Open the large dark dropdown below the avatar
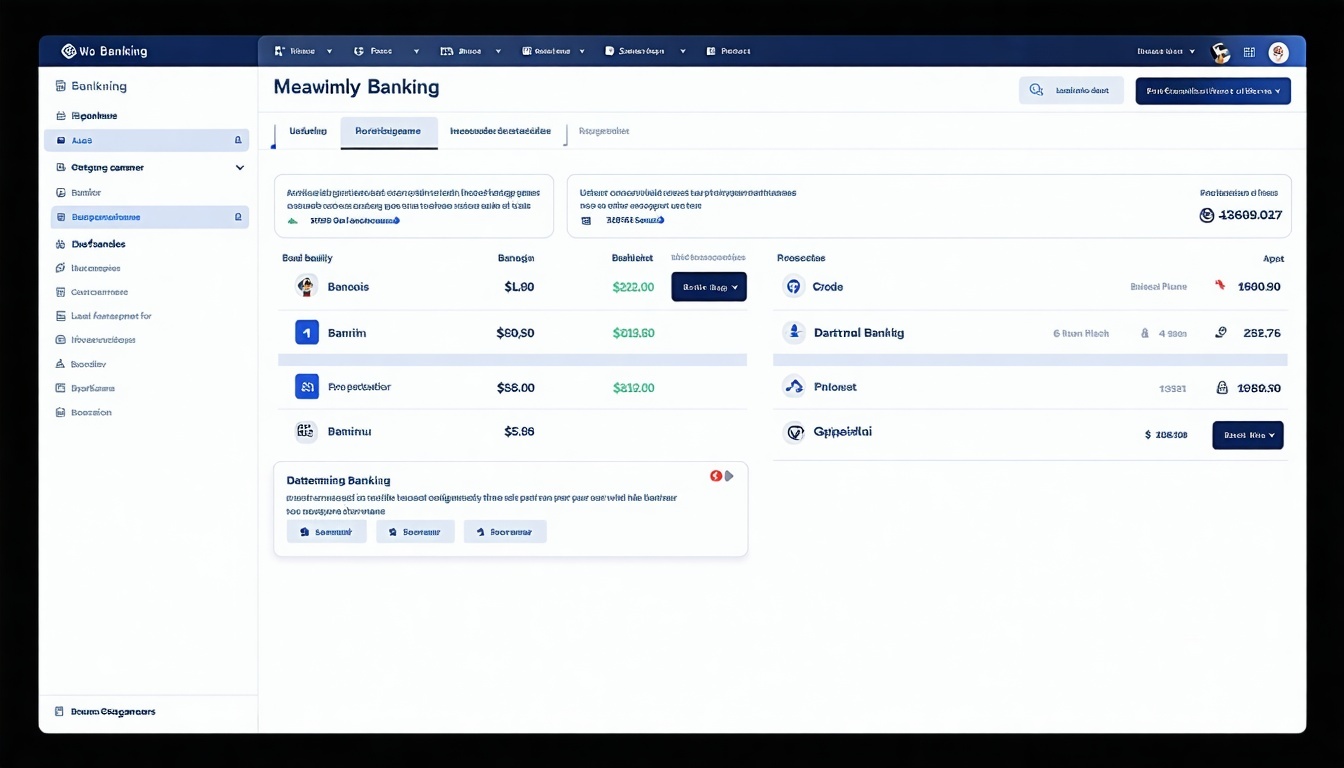 [1212, 91]
